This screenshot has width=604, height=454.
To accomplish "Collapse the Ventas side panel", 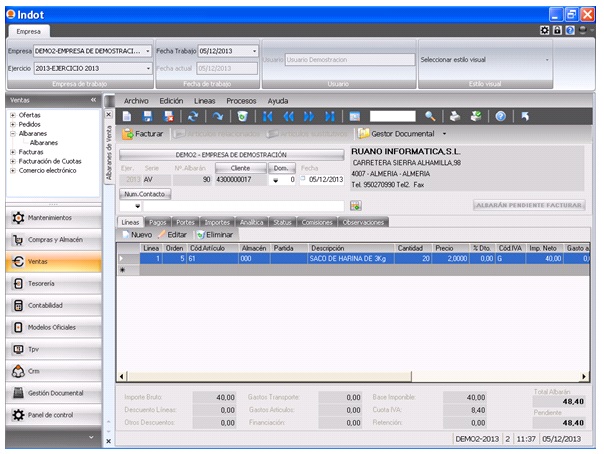I will click(93, 100).
